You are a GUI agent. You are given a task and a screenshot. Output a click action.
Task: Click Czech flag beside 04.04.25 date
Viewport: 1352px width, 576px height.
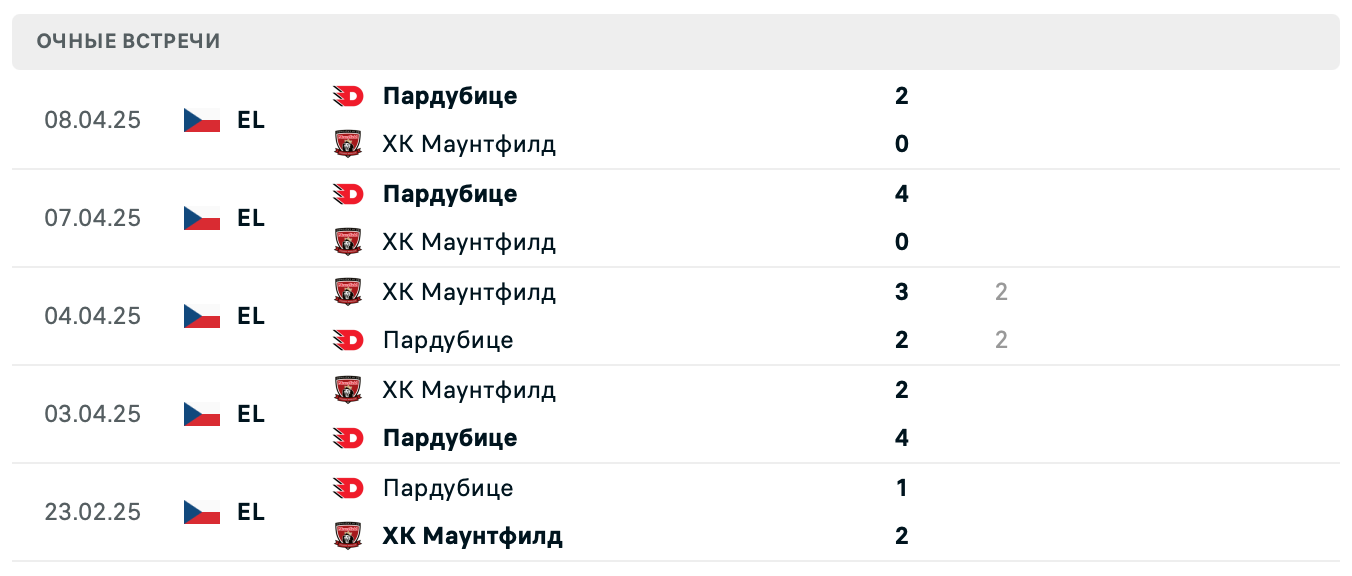point(202,316)
